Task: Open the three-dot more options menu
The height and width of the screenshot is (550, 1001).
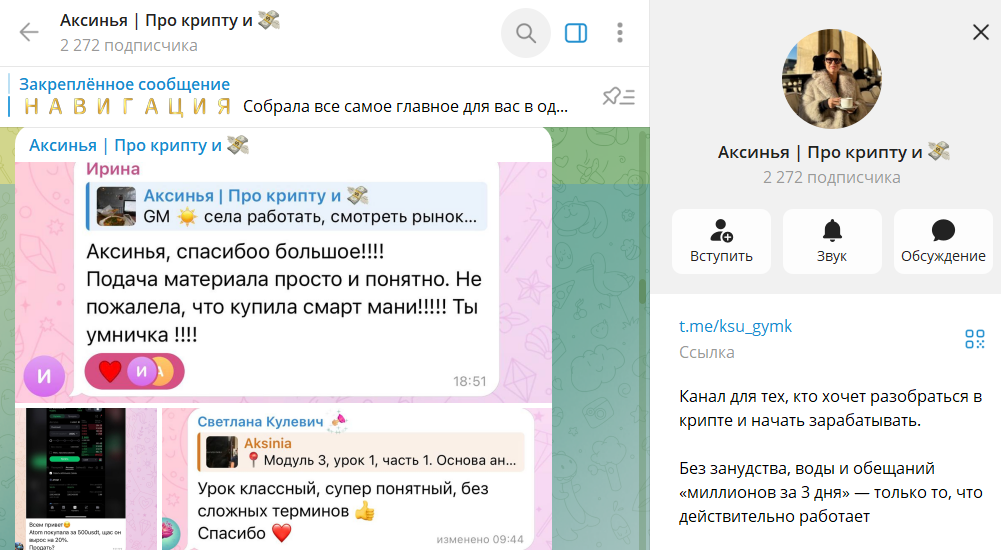Action: click(620, 33)
